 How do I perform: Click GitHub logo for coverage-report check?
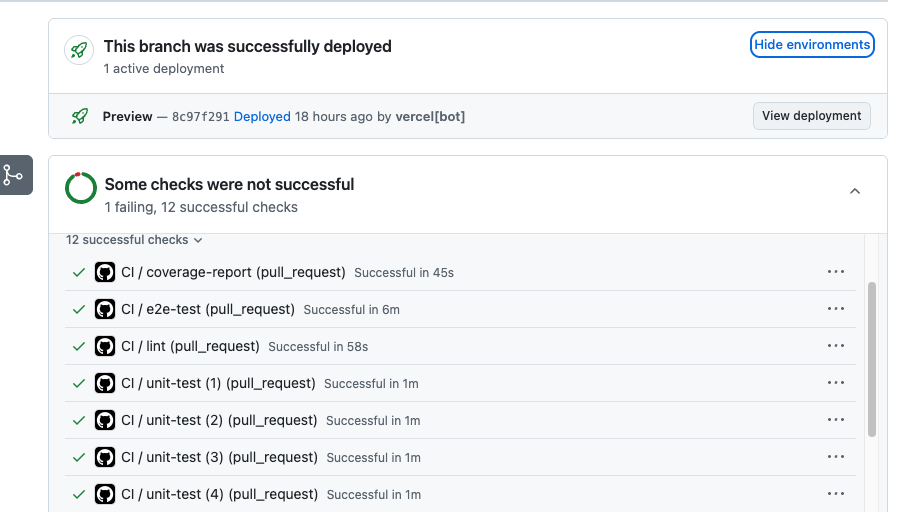point(105,272)
